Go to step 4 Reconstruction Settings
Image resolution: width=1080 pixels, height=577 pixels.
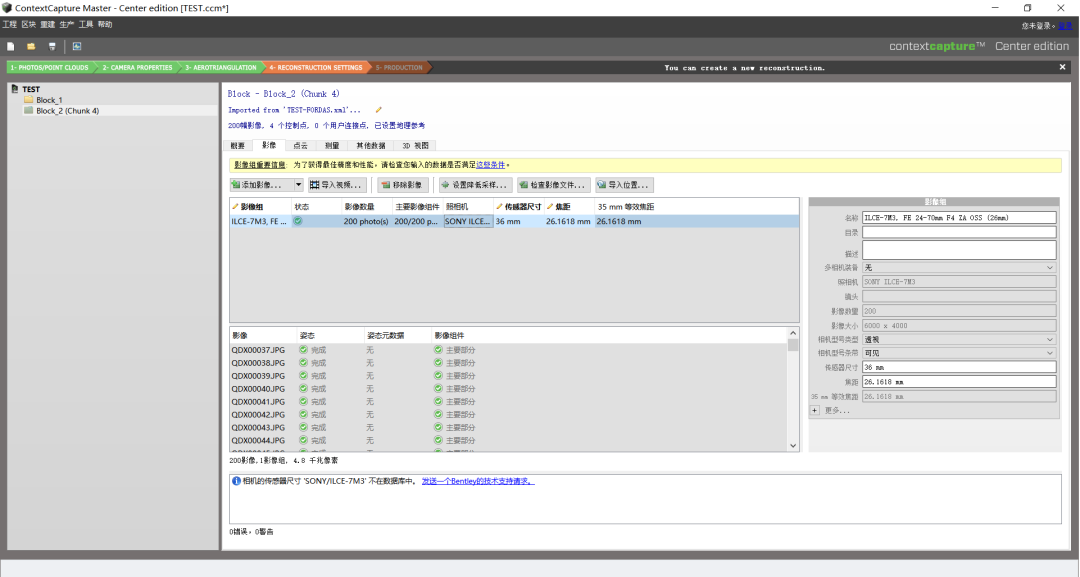[x=315, y=67]
